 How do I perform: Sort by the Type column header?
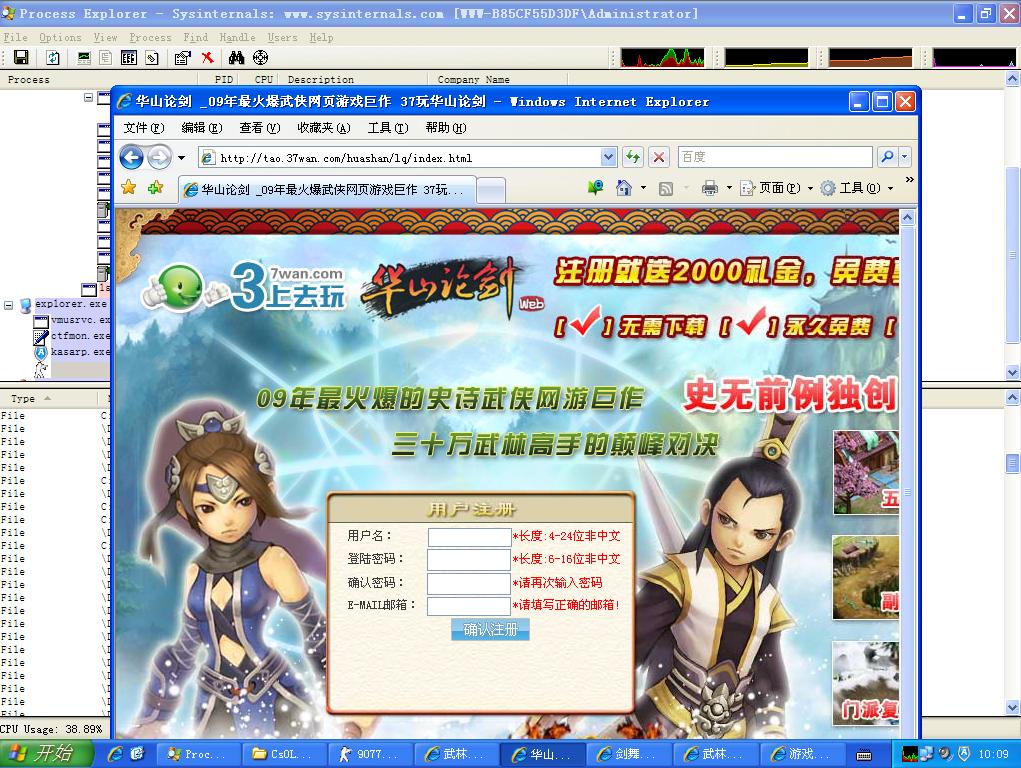click(49, 398)
